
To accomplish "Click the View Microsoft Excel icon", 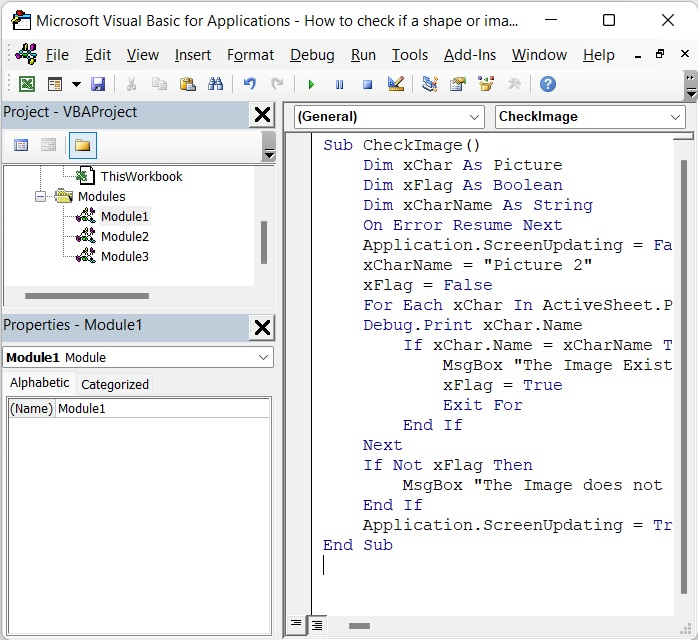I will point(27,85).
